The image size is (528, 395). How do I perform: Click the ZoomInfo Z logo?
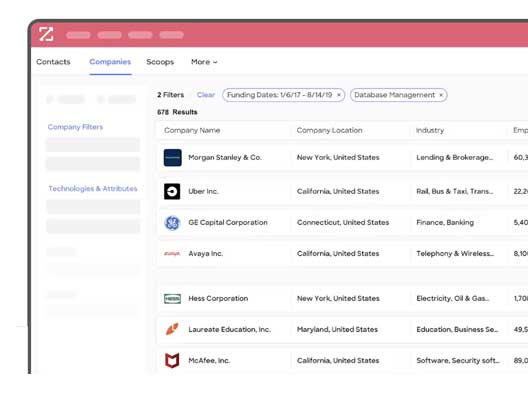(46, 34)
